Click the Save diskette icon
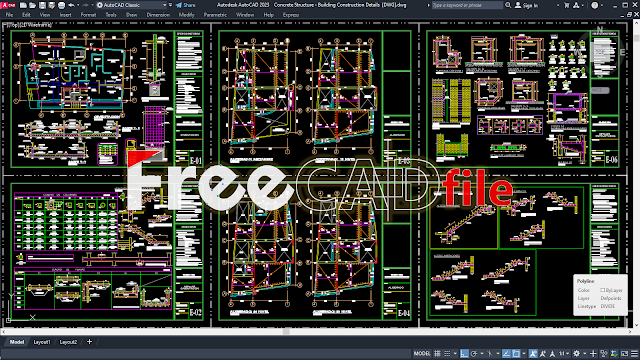The width and height of the screenshot is (640, 360). (42, 5)
